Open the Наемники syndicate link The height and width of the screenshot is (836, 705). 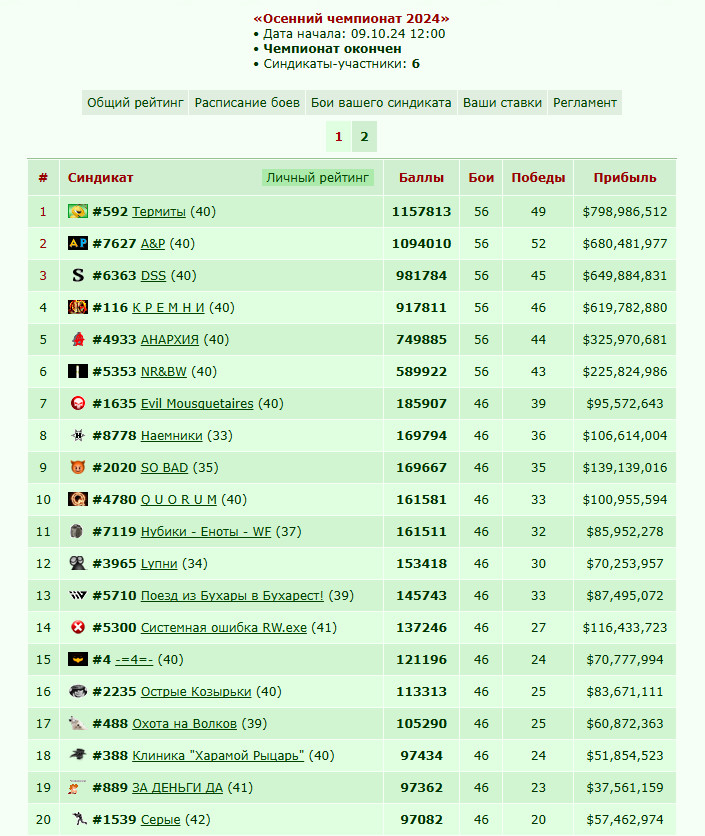click(172, 436)
